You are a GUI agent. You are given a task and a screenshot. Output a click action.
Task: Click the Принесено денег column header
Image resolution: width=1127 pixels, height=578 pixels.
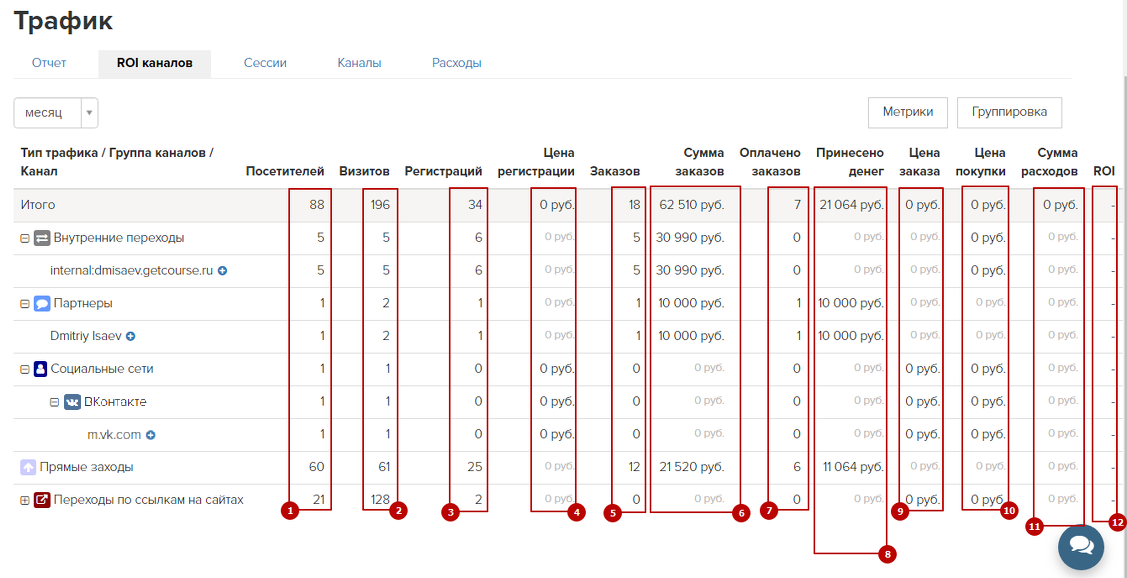850,162
